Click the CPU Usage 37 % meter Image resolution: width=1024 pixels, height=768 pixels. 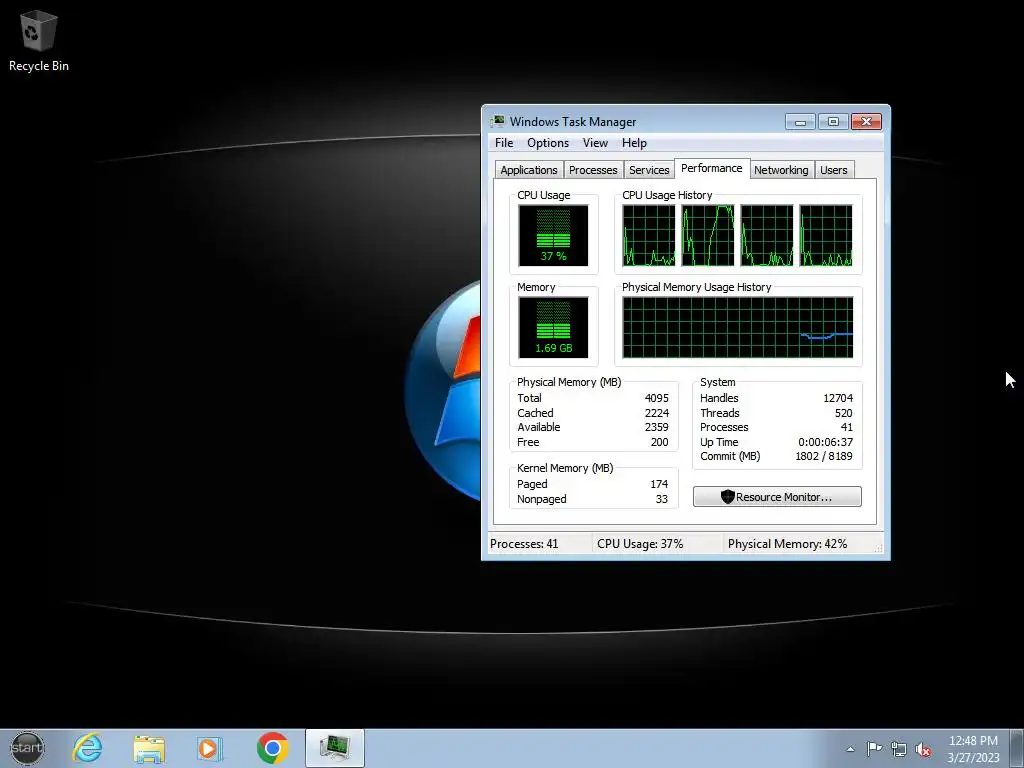click(553, 236)
